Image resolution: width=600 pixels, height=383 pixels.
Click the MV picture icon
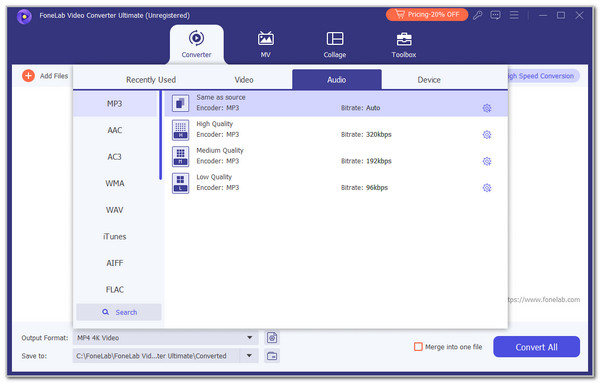pyautogui.click(x=266, y=39)
